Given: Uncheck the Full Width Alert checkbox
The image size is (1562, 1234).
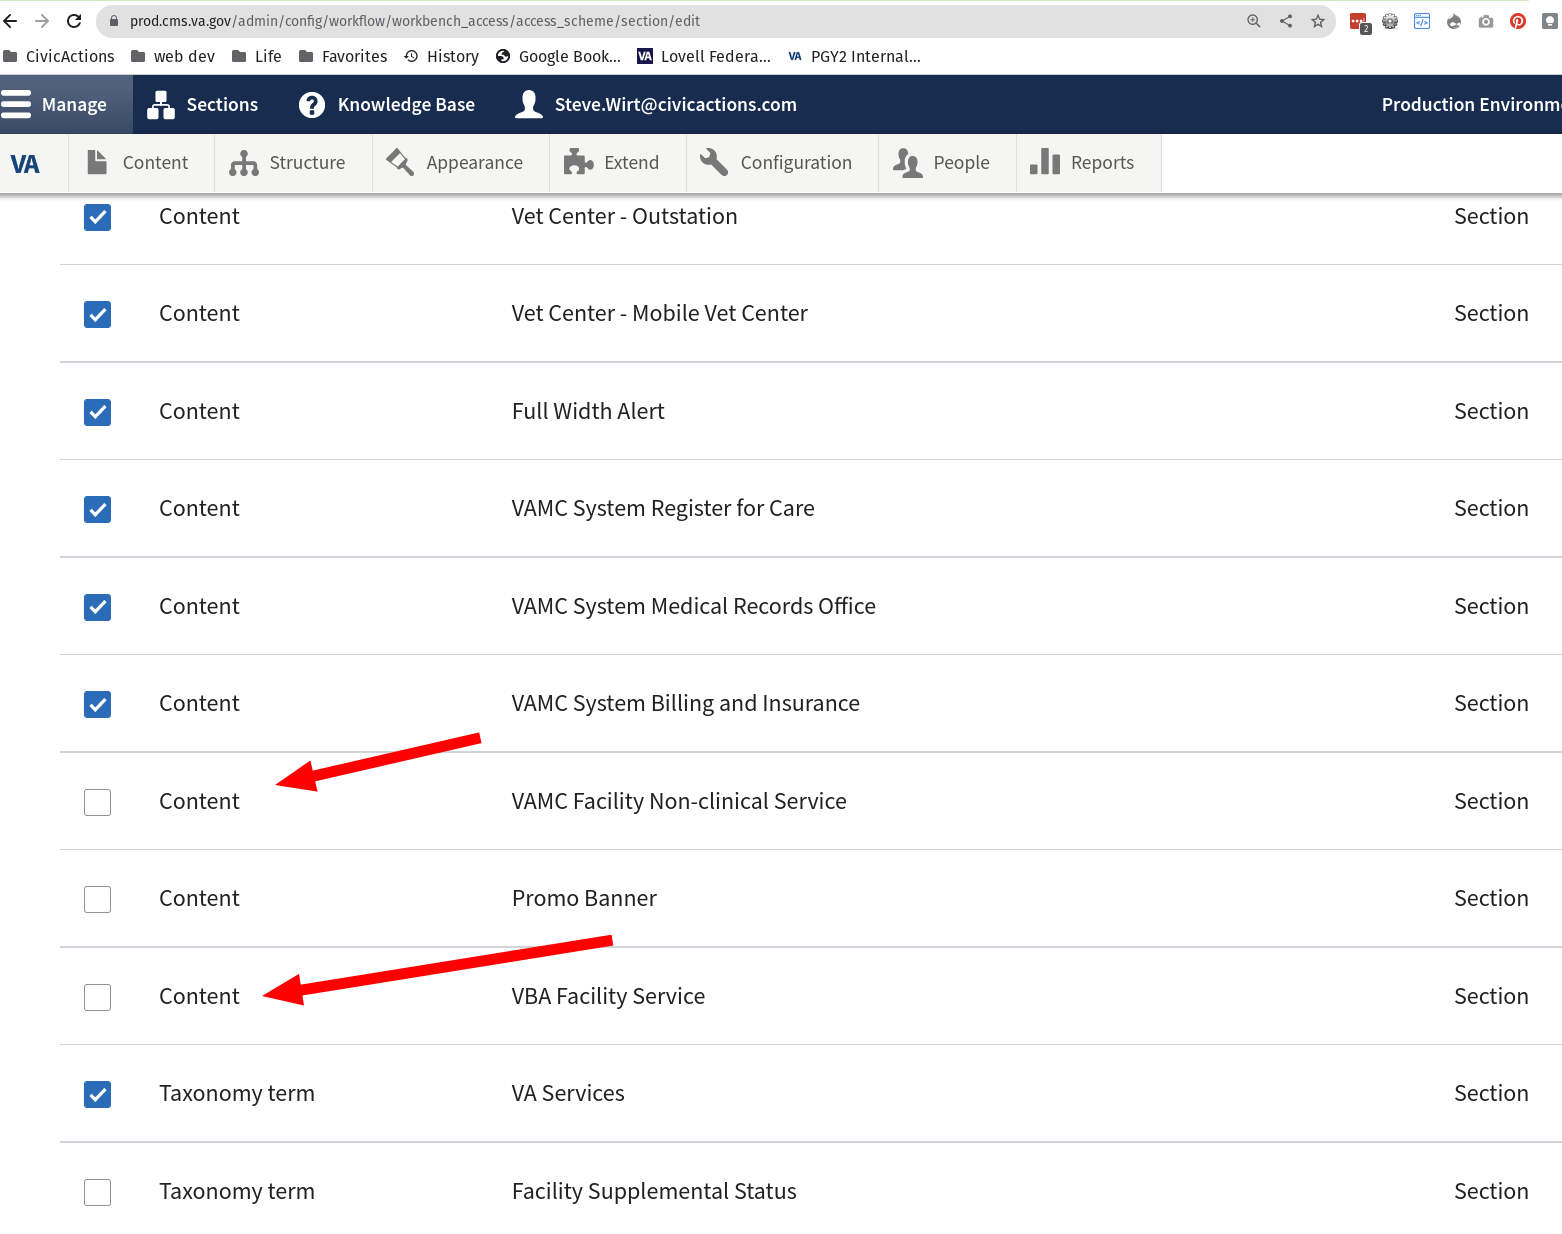Looking at the screenshot, I should (97, 412).
